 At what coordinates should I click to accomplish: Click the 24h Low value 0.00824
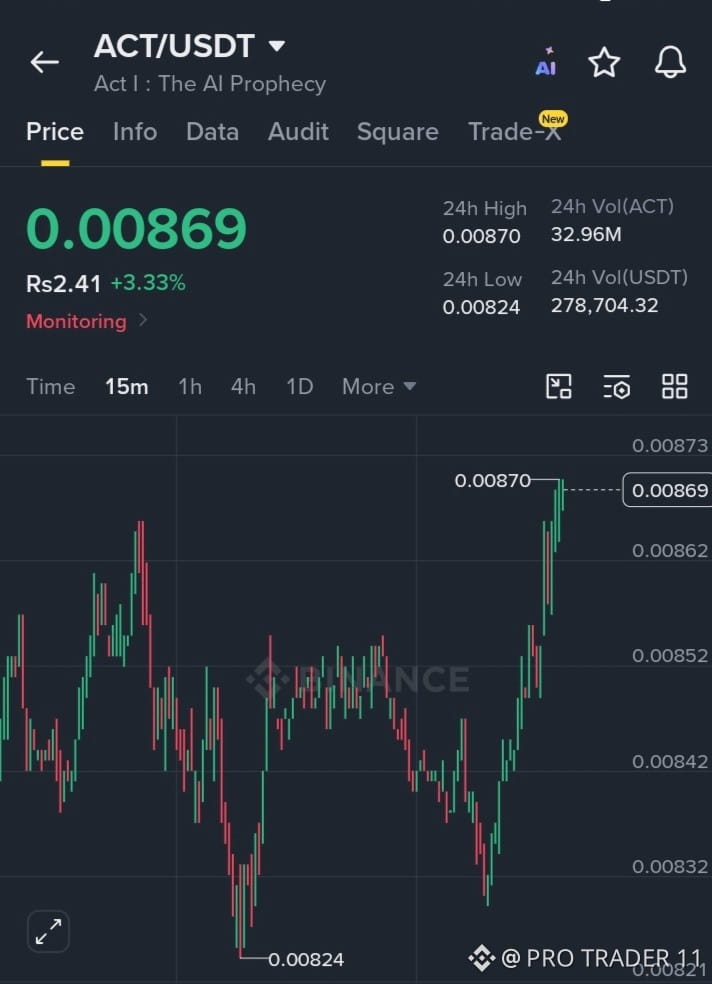point(481,308)
